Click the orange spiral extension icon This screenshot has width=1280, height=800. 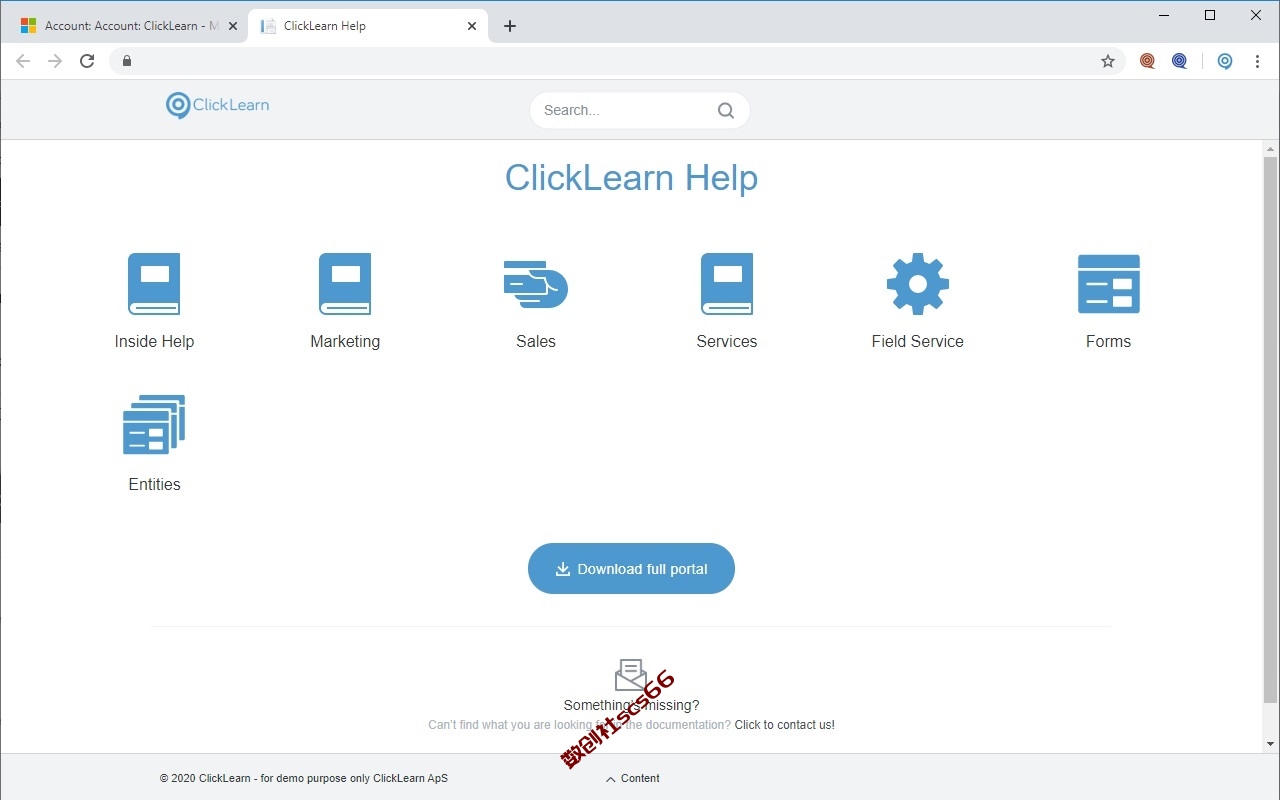point(1147,61)
